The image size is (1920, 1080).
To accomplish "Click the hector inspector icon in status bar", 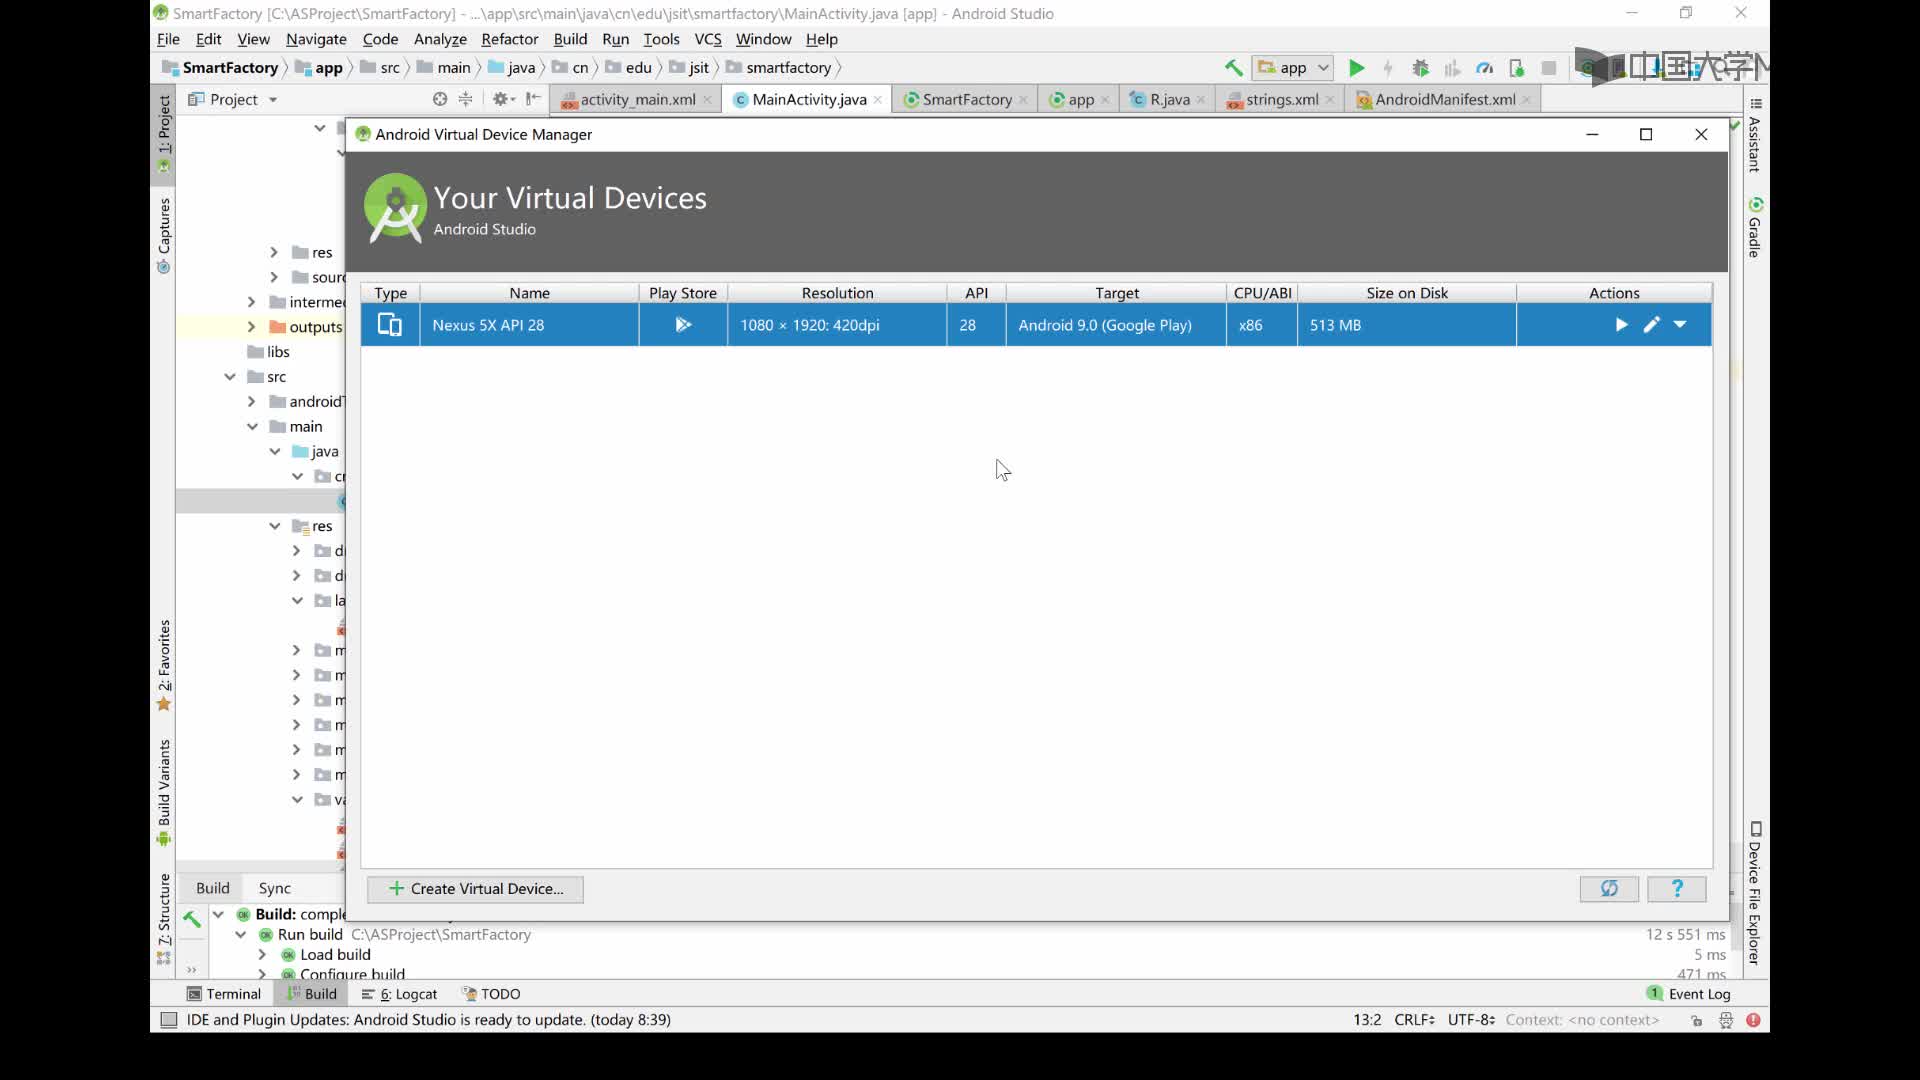I will pyautogui.click(x=1725, y=1020).
